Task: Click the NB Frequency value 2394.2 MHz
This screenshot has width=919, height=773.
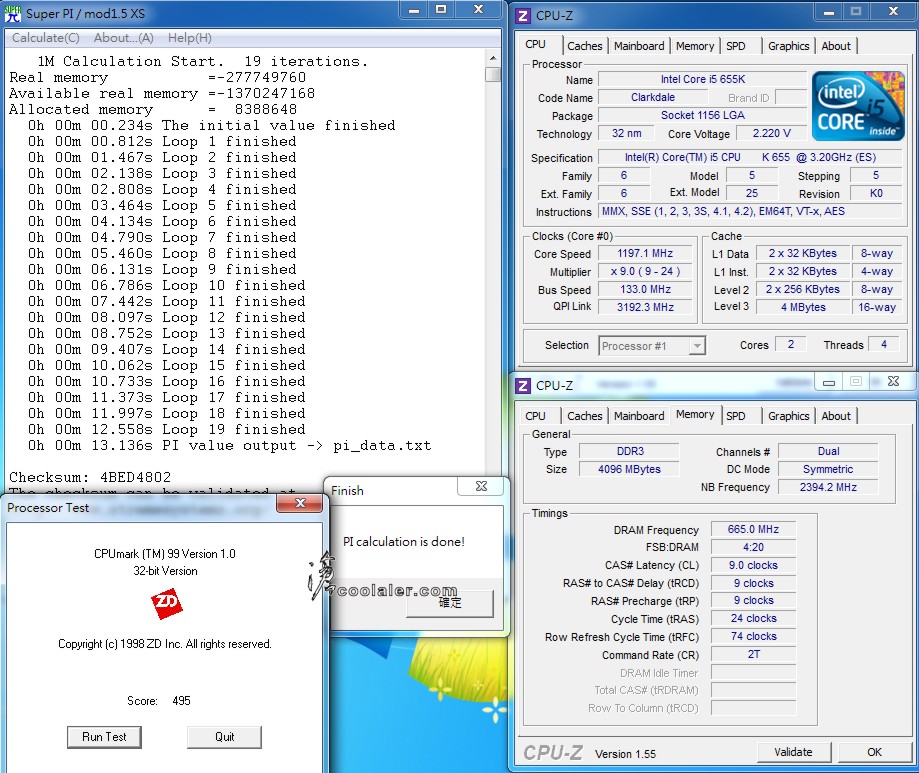Action: [828, 487]
